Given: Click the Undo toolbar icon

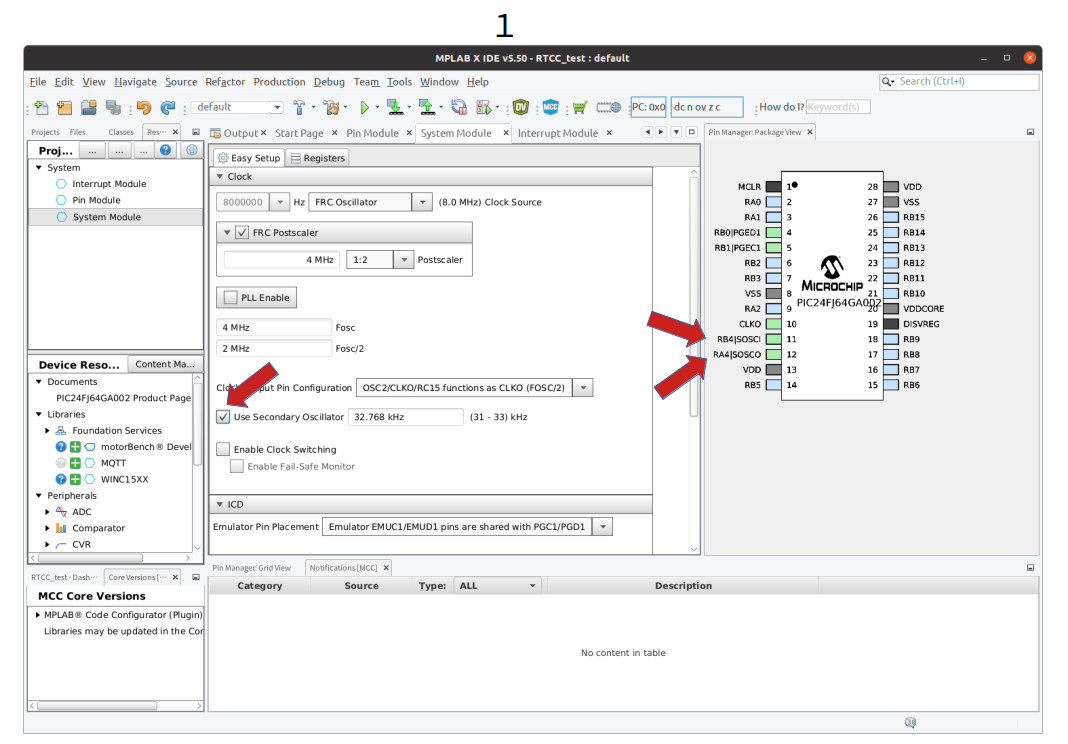Looking at the screenshot, I should (x=146, y=107).
